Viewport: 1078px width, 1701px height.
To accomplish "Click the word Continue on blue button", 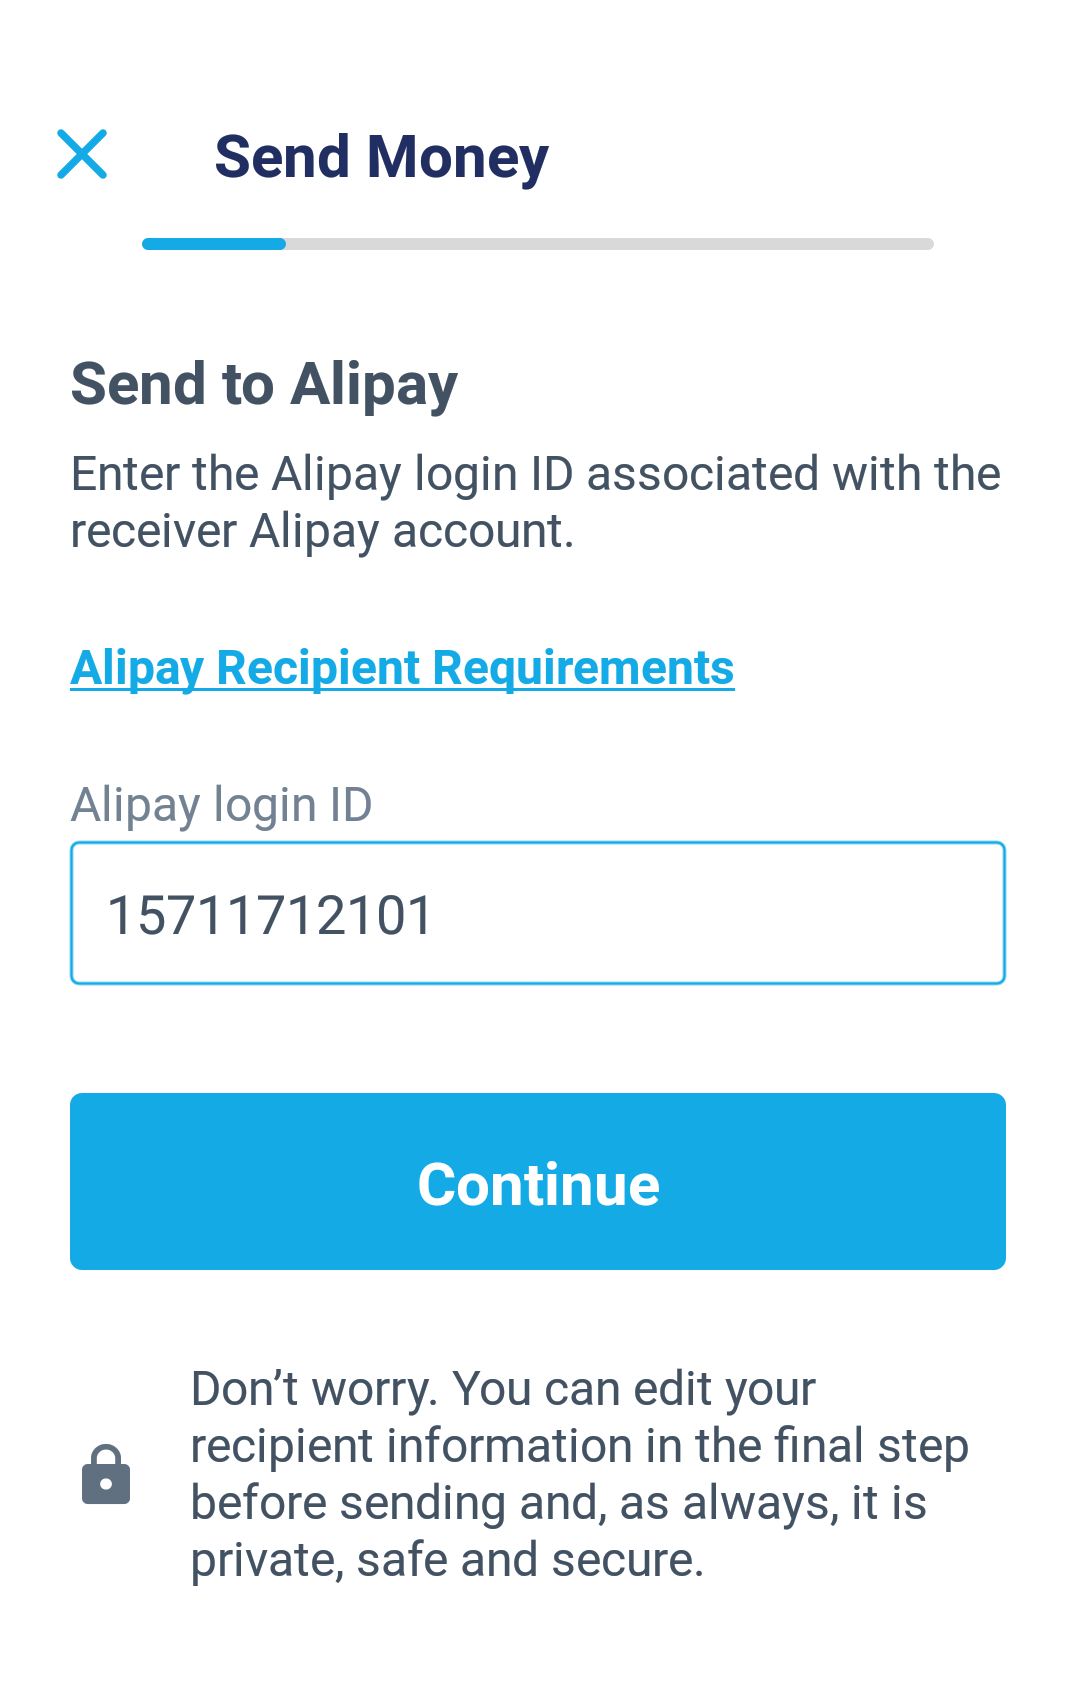I will coord(538,1184).
